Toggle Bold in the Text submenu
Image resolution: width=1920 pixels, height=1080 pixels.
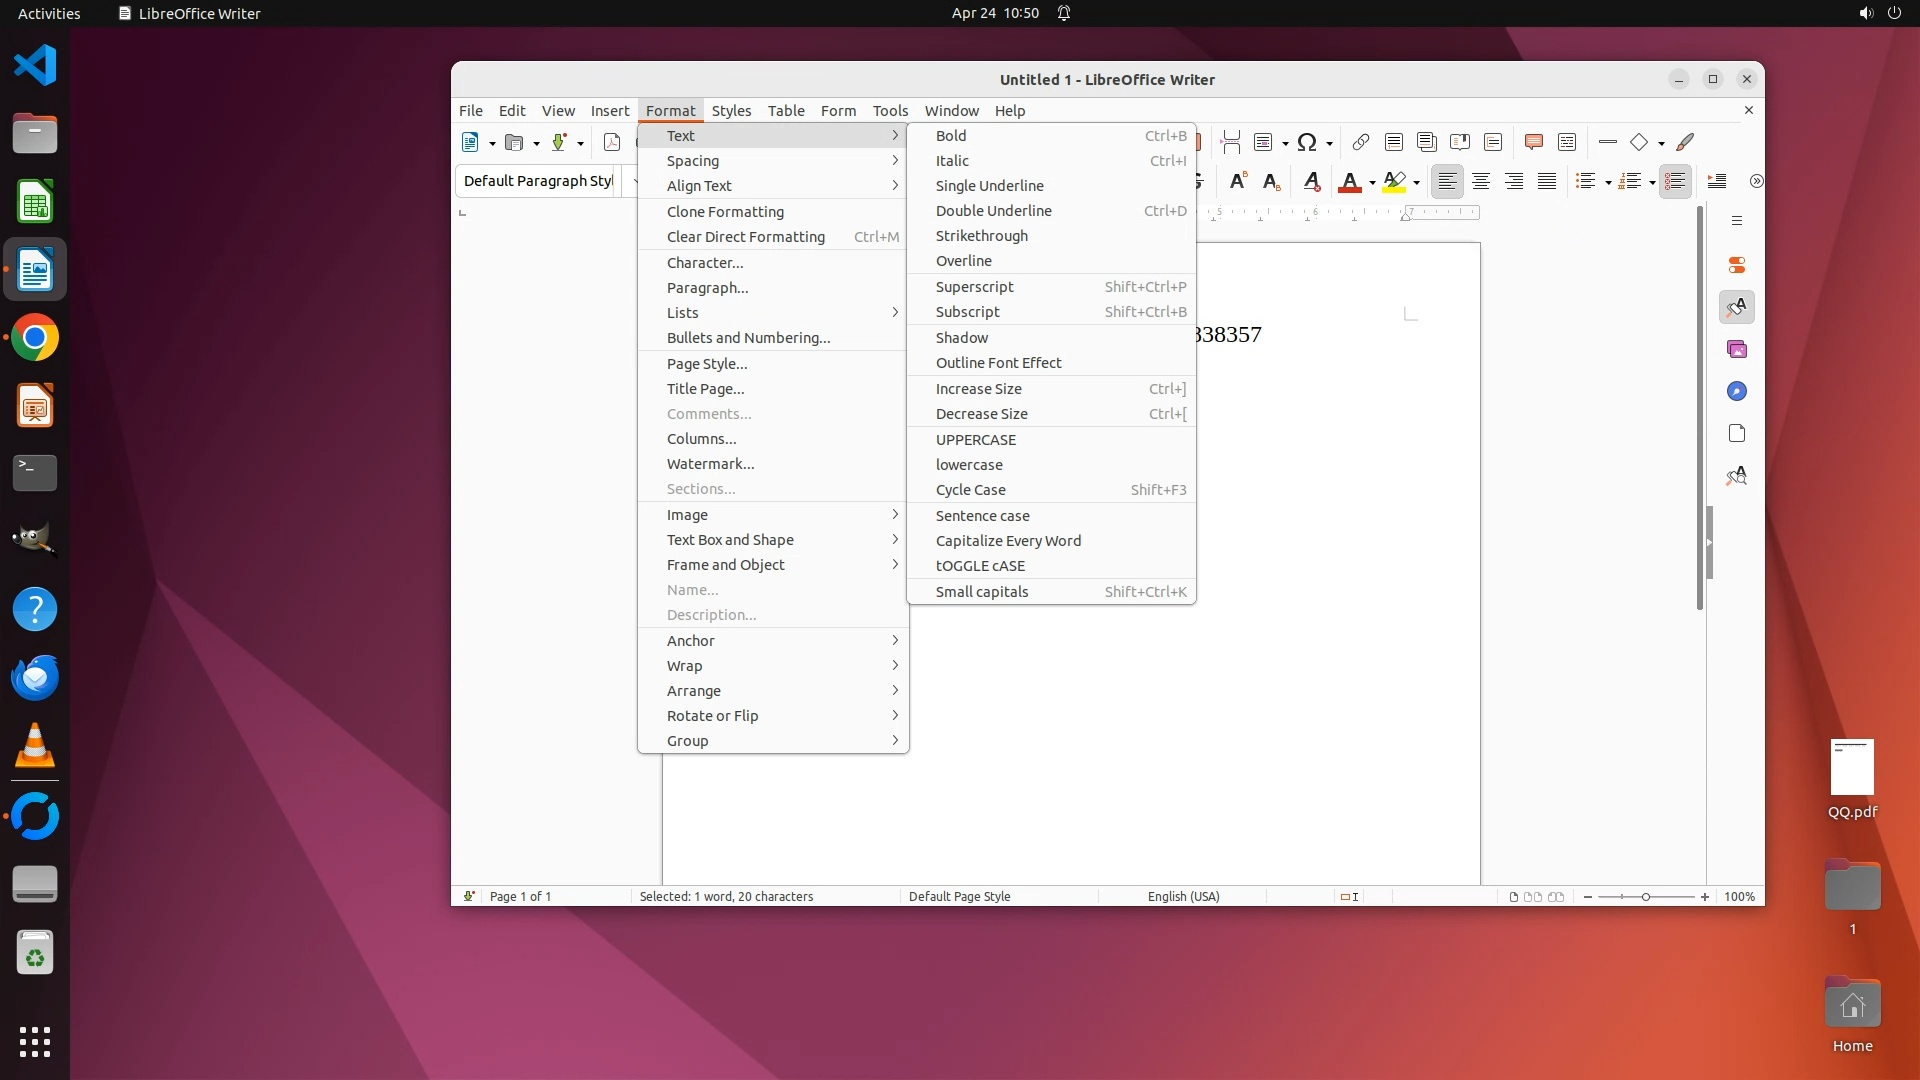(950, 135)
